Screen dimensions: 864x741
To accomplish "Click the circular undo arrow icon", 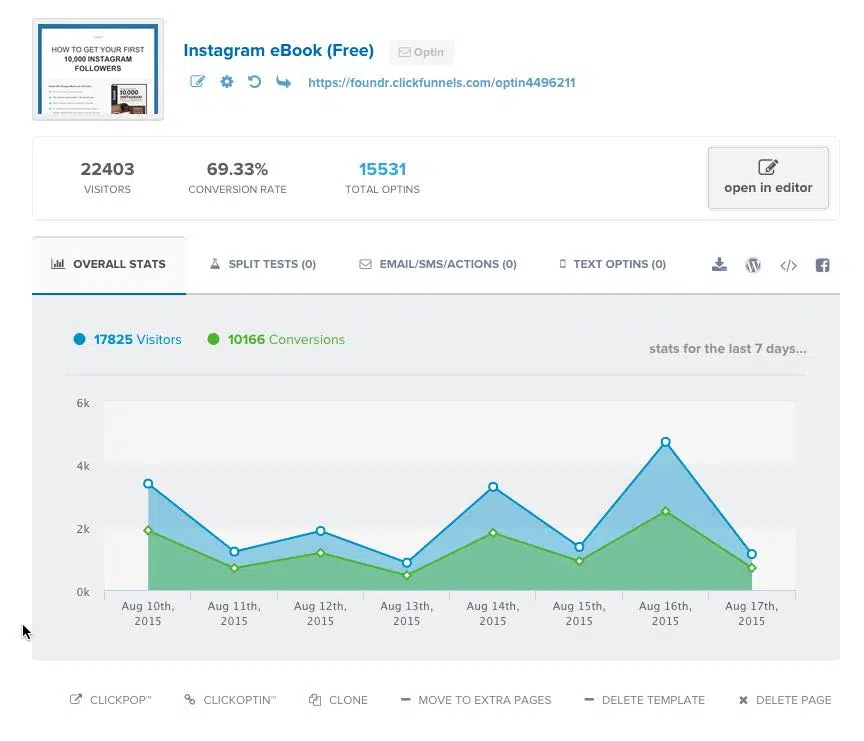I will click(x=254, y=82).
